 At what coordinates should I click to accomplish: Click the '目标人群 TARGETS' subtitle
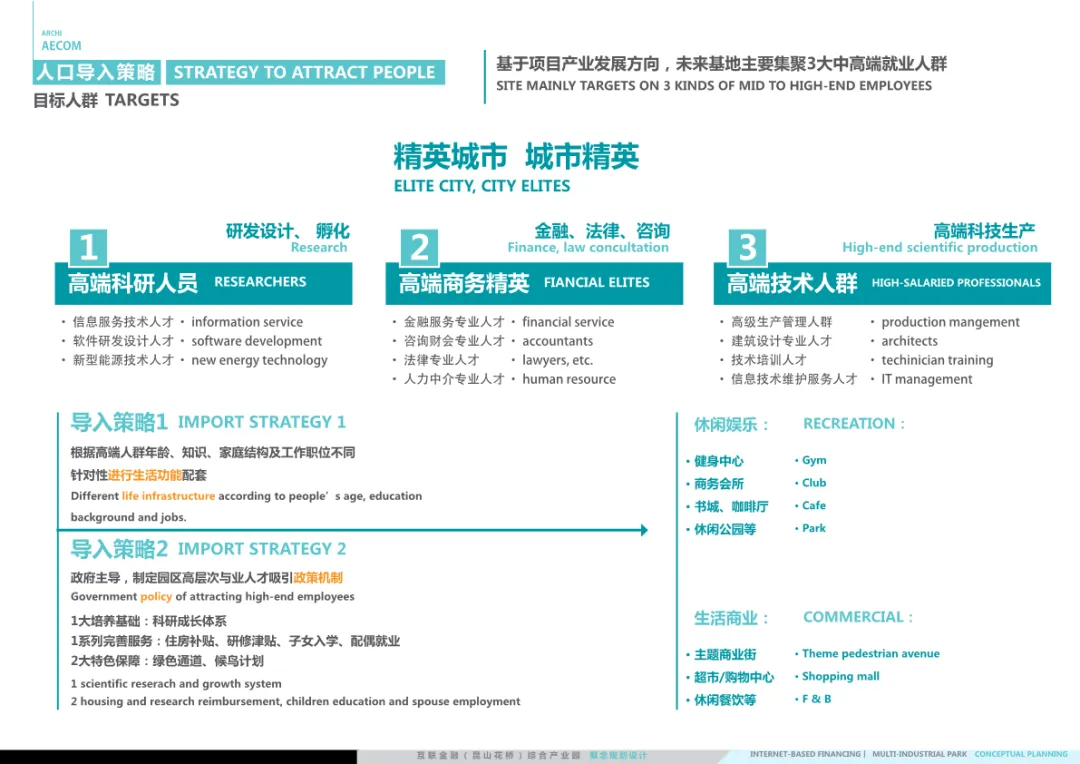106,101
